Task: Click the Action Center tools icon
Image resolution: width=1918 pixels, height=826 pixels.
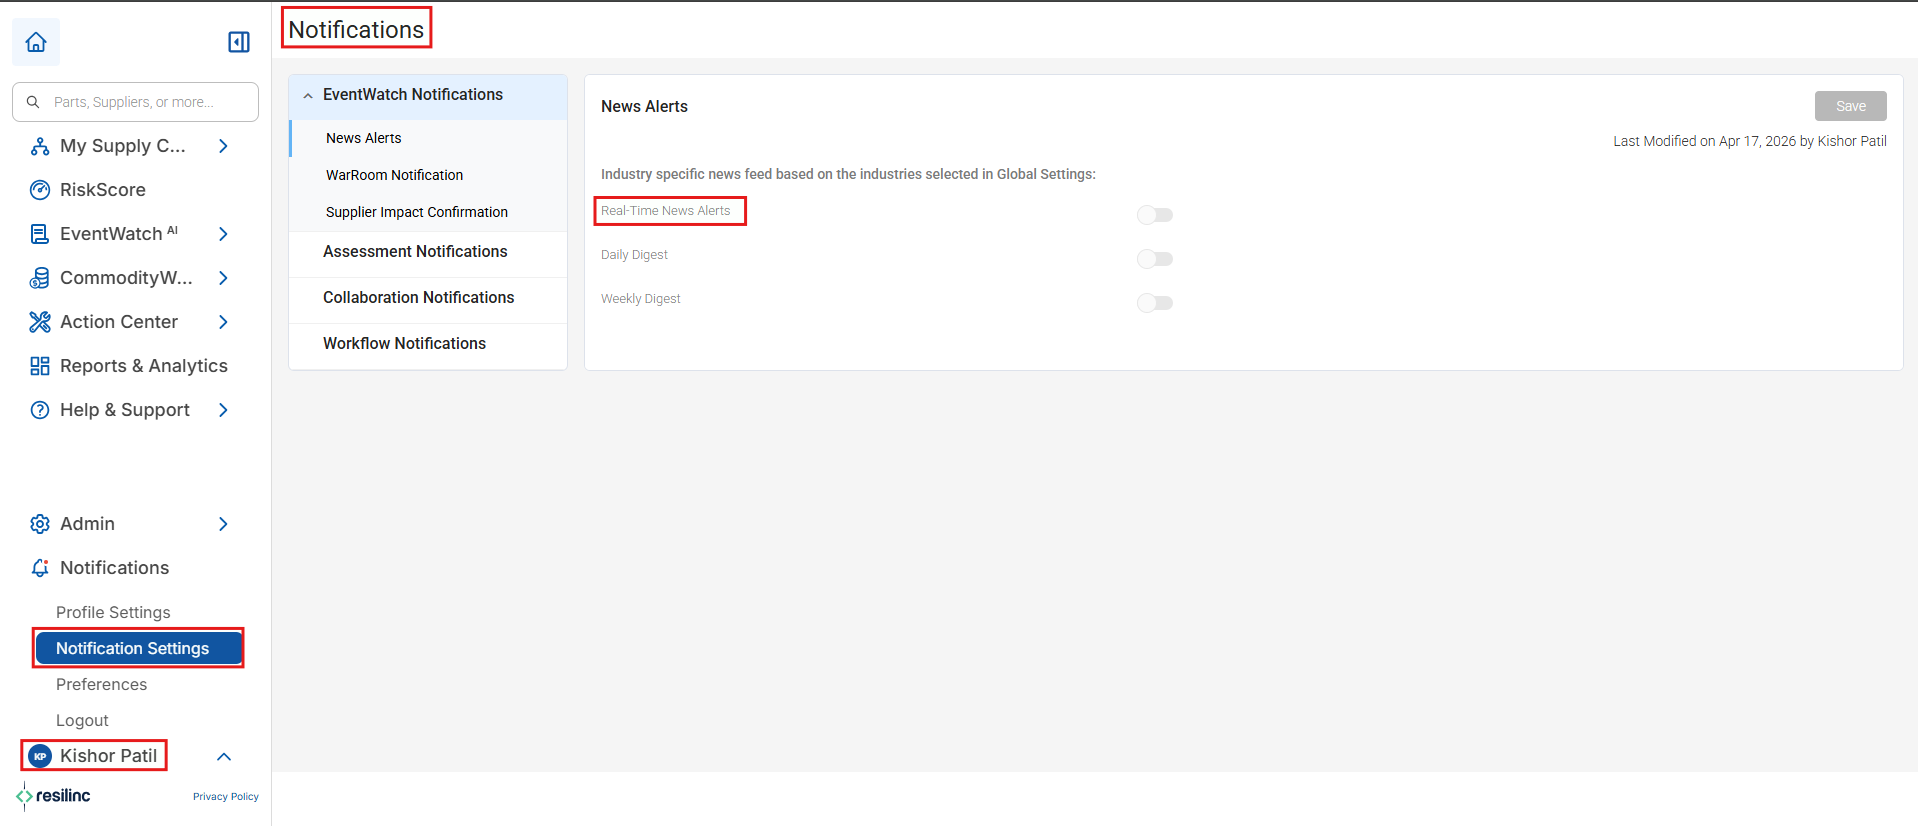Action: pos(40,322)
